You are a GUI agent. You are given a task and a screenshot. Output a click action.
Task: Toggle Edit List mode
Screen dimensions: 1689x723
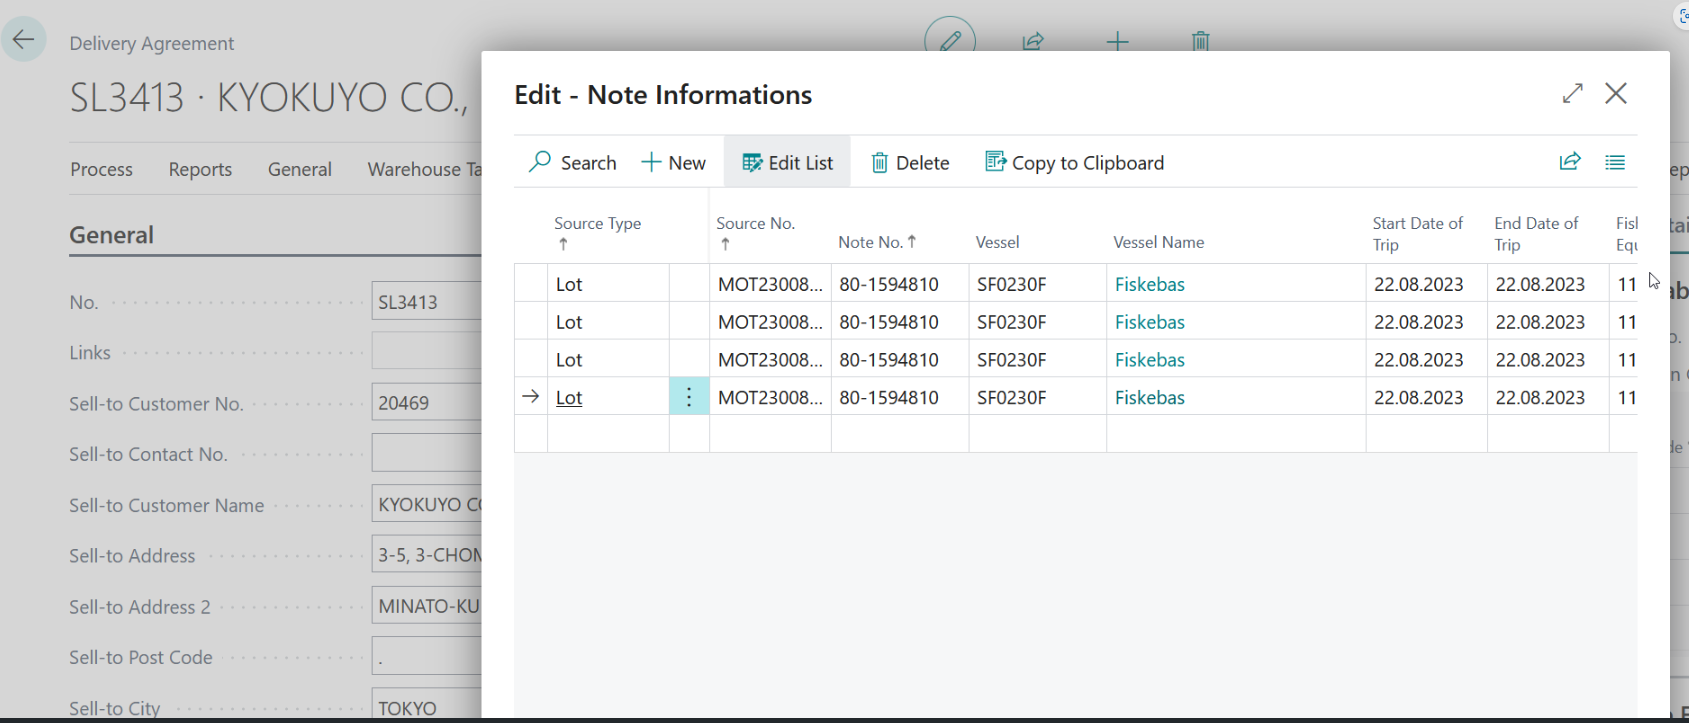788,163
